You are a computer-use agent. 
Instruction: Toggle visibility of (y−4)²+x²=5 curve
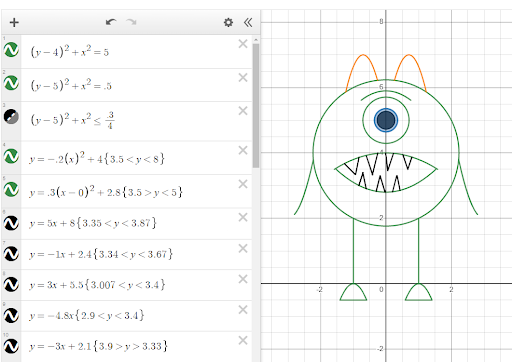(11, 50)
